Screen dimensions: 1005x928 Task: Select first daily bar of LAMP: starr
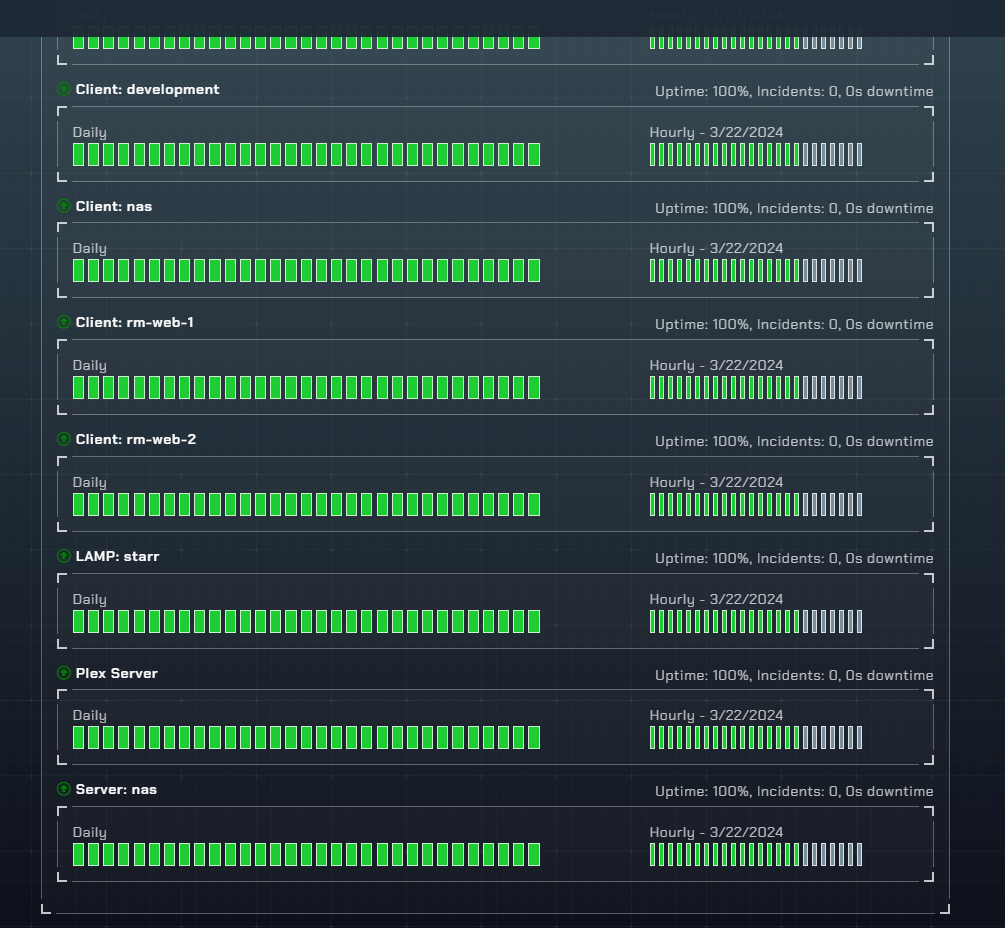79,621
